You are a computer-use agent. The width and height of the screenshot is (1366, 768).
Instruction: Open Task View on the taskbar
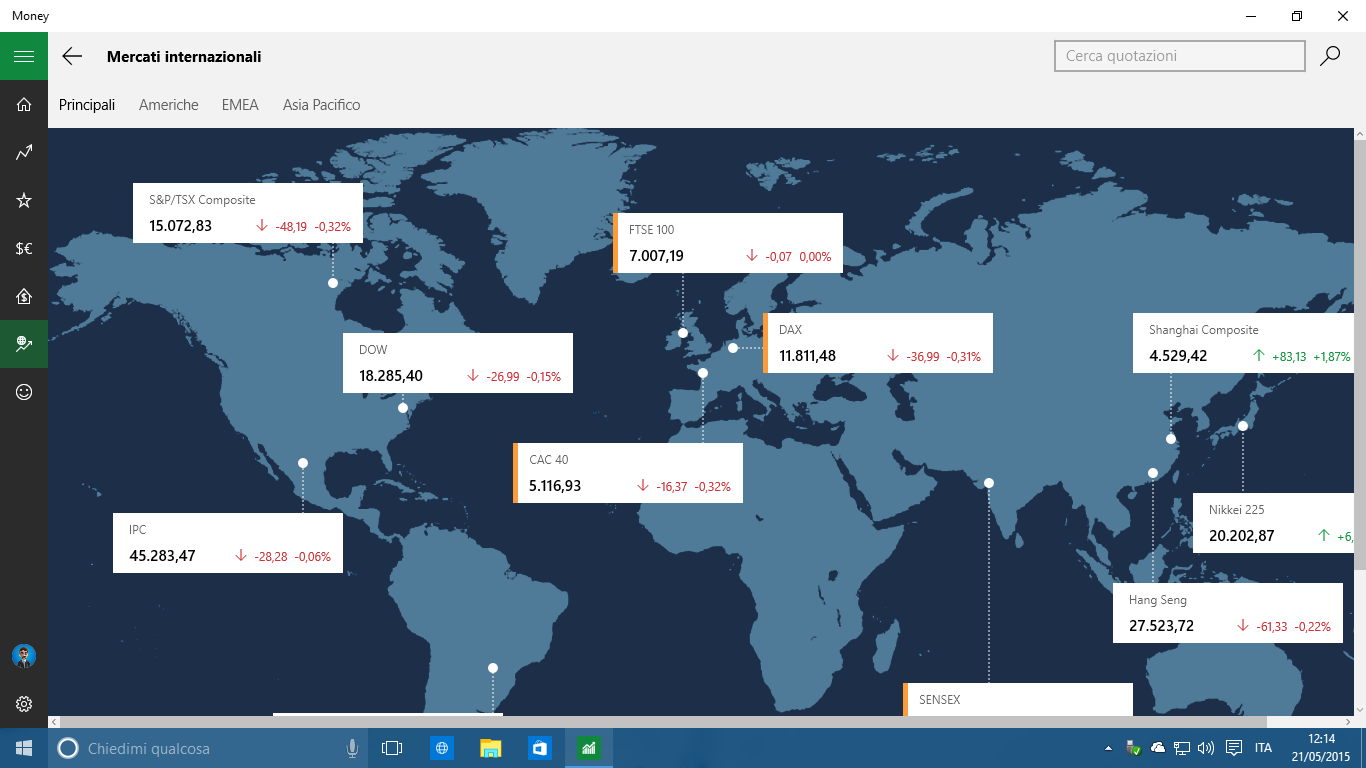(392, 748)
